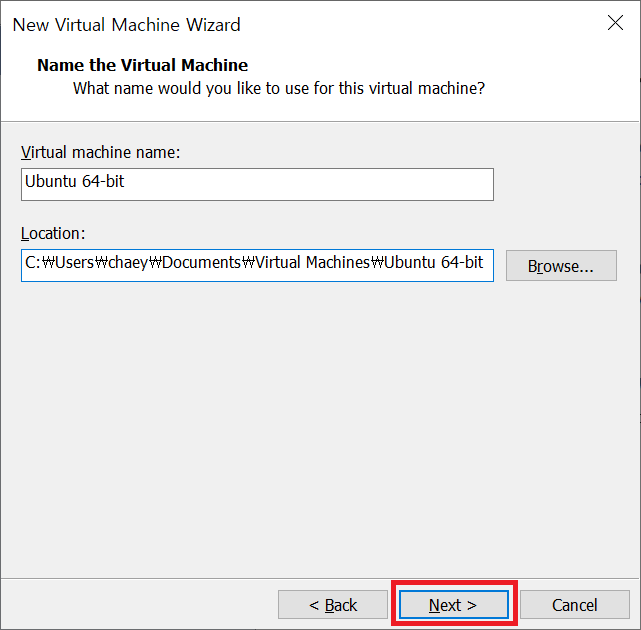The width and height of the screenshot is (641, 630).
Task: Go back with the Back button
Action: (333, 604)
